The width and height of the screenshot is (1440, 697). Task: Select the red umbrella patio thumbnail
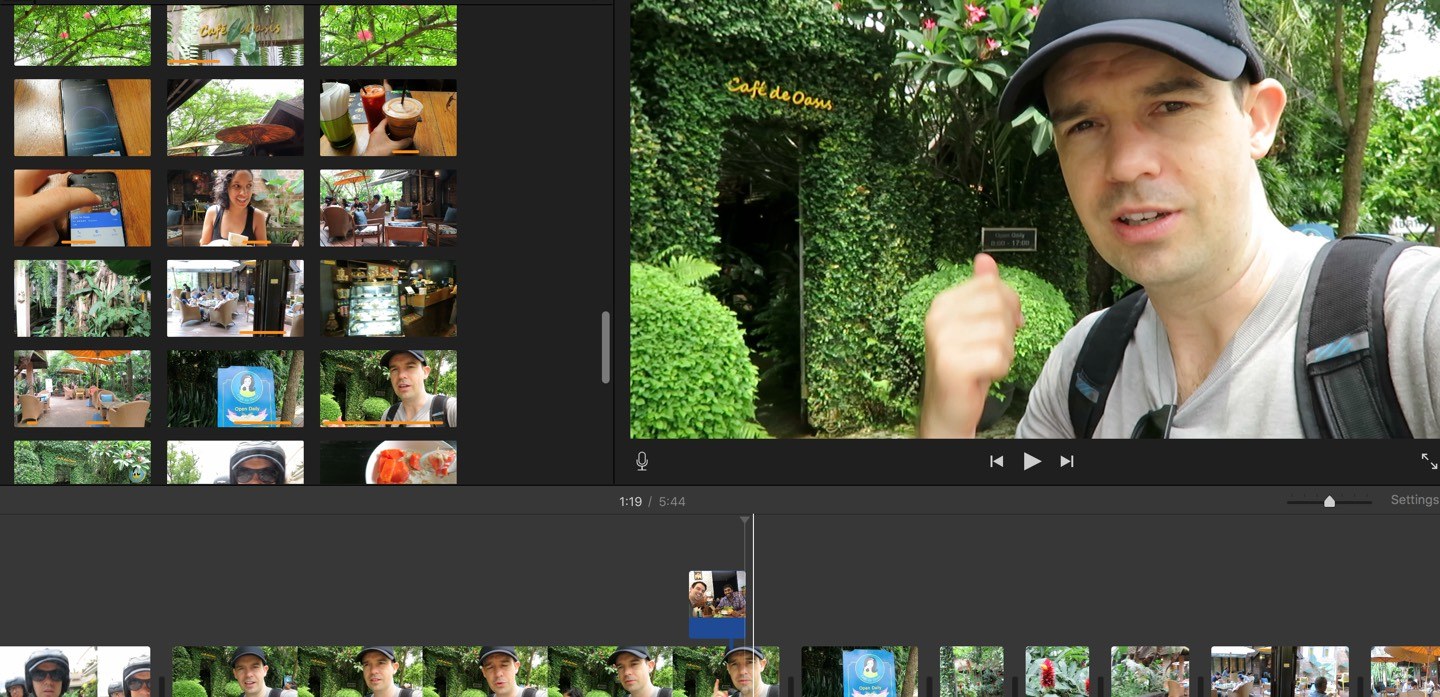pyautogui.click(x=235, y=118)
